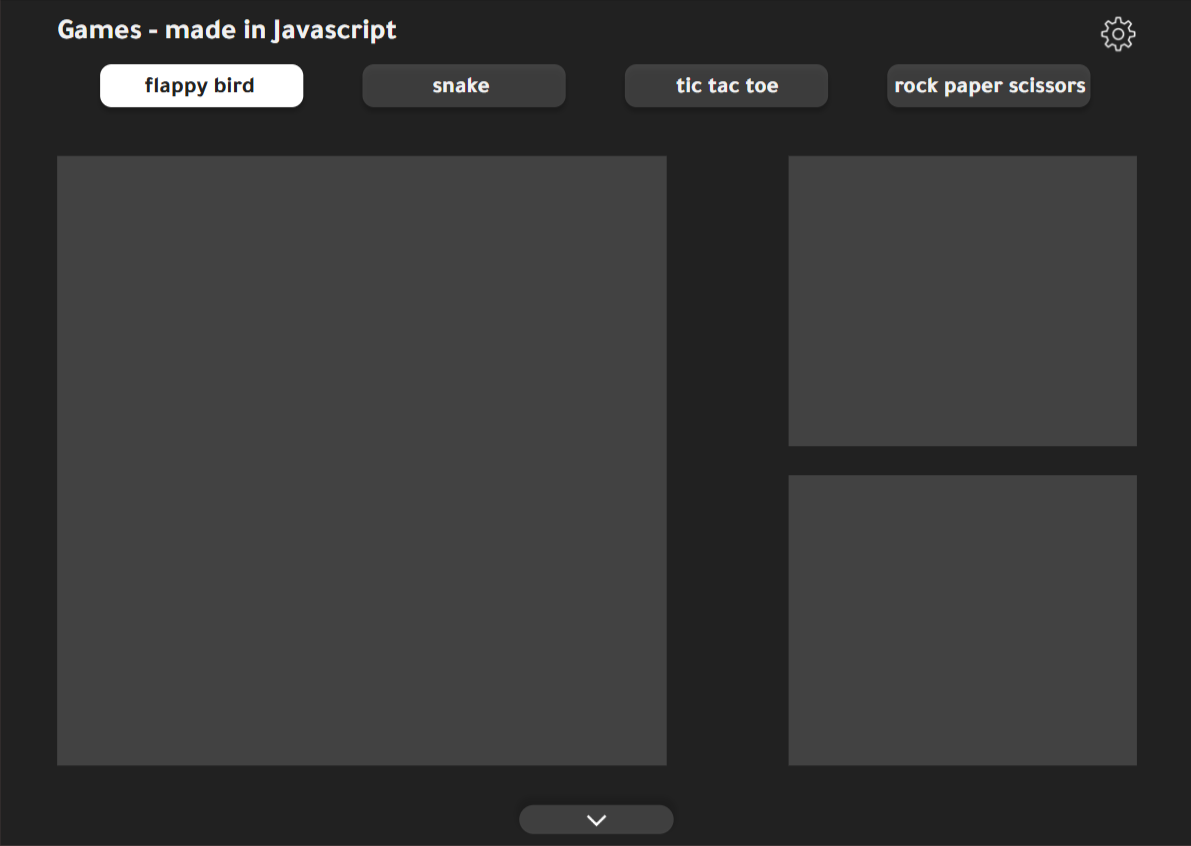Focus the main flappy bird play area
The image size is (1191, 846).
(361, 460)
